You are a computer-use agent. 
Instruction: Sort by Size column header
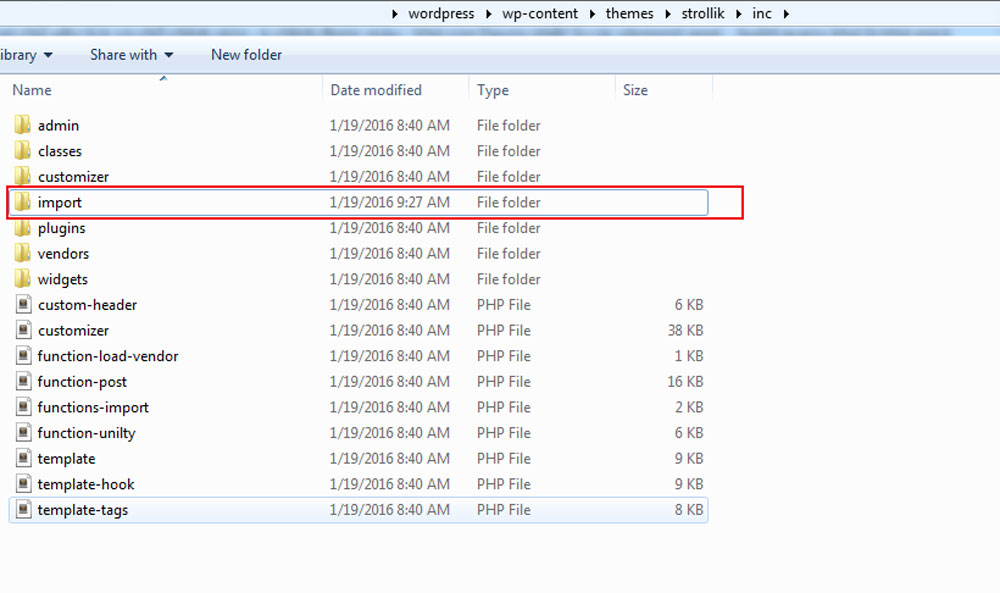[635, 90]
